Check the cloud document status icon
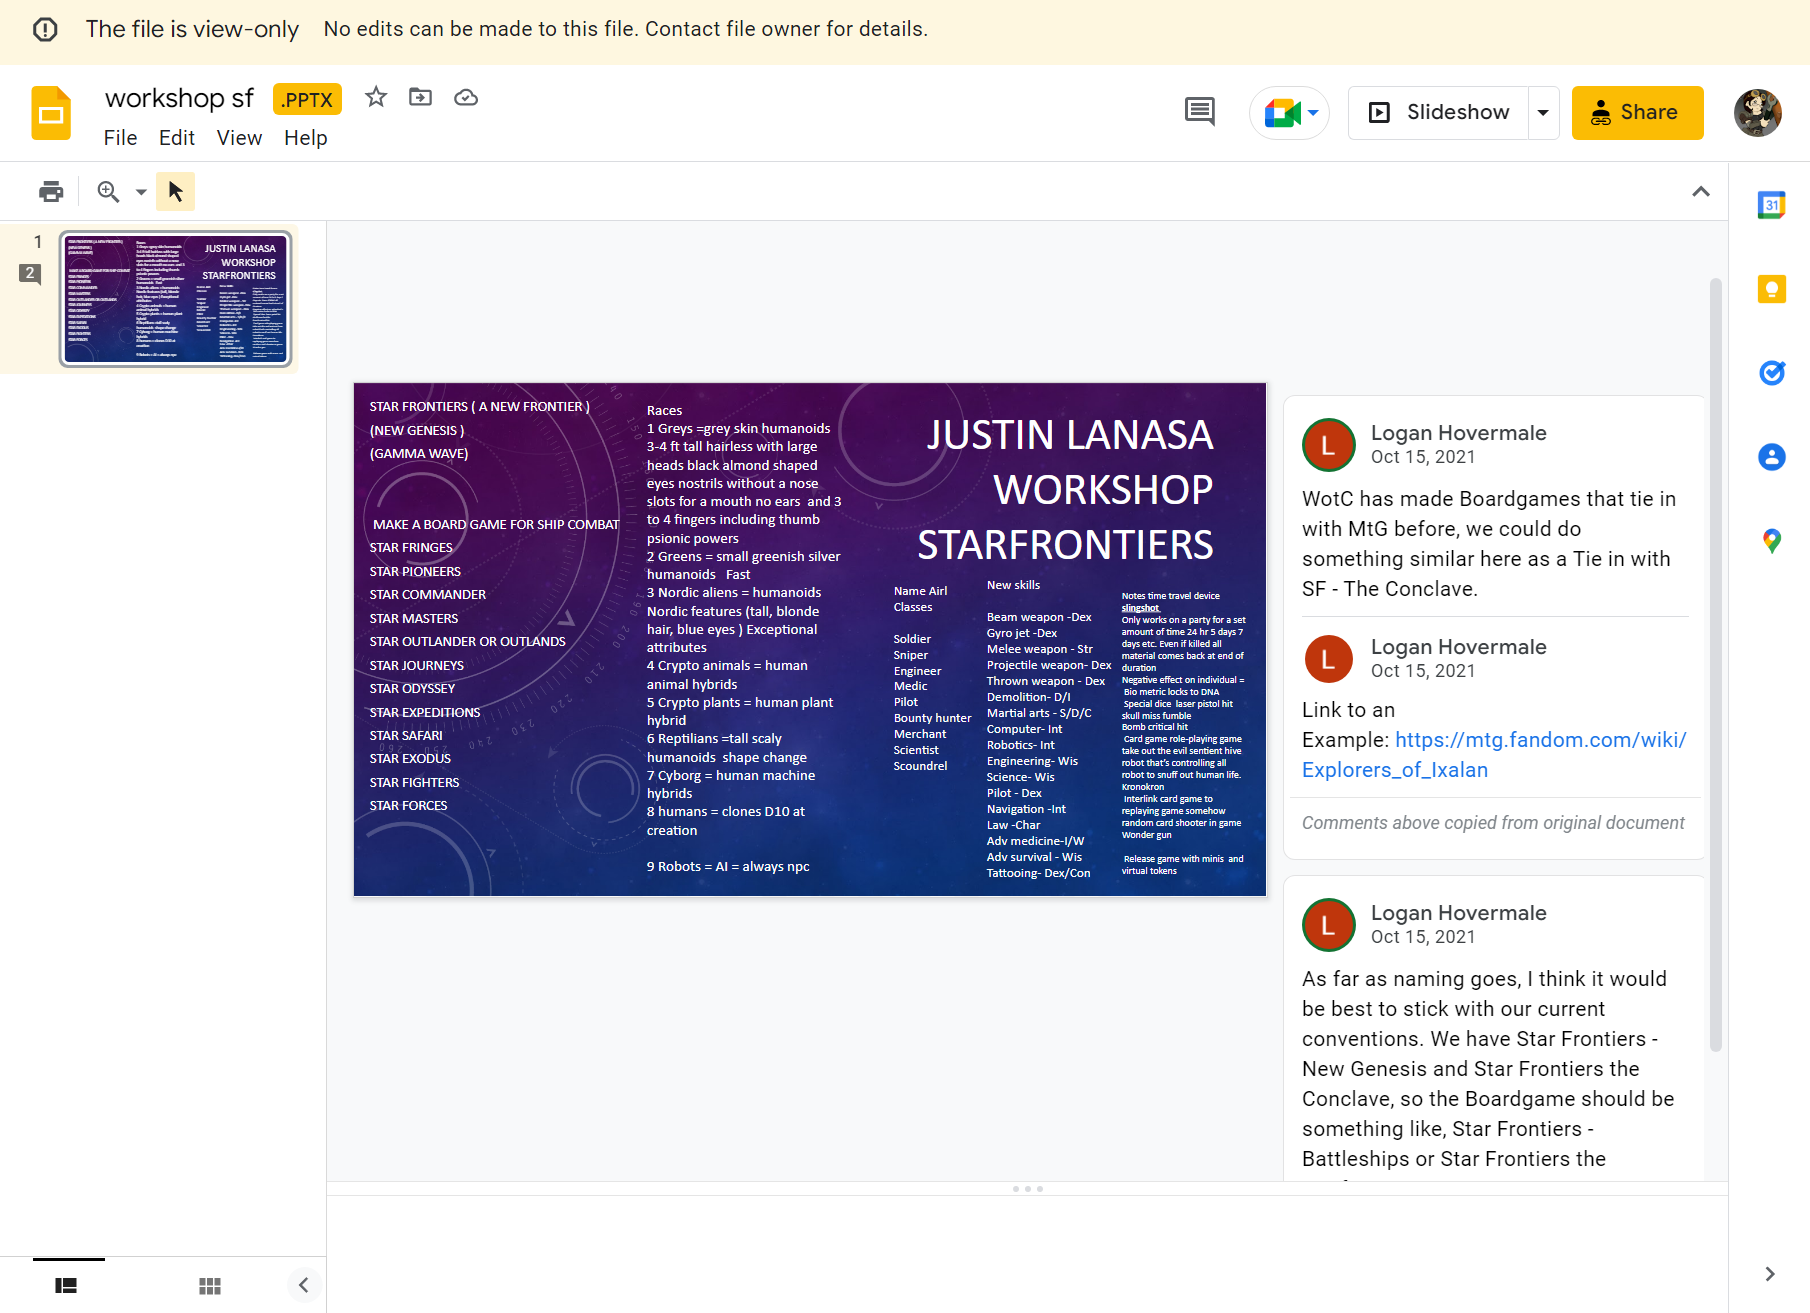The height and width of the screenshot is (1313, 1810). pyautogui.click(x=466, y=97)
